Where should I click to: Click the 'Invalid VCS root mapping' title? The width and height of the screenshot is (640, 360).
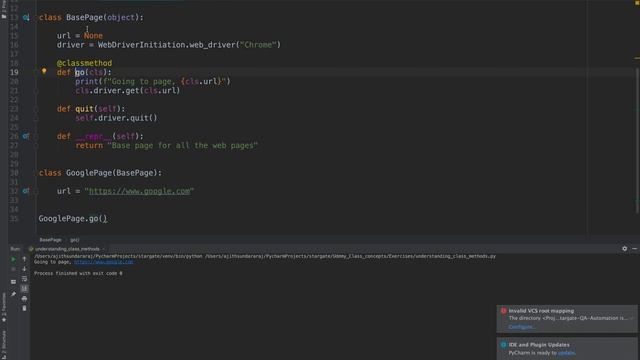click(x=541, y=311)
